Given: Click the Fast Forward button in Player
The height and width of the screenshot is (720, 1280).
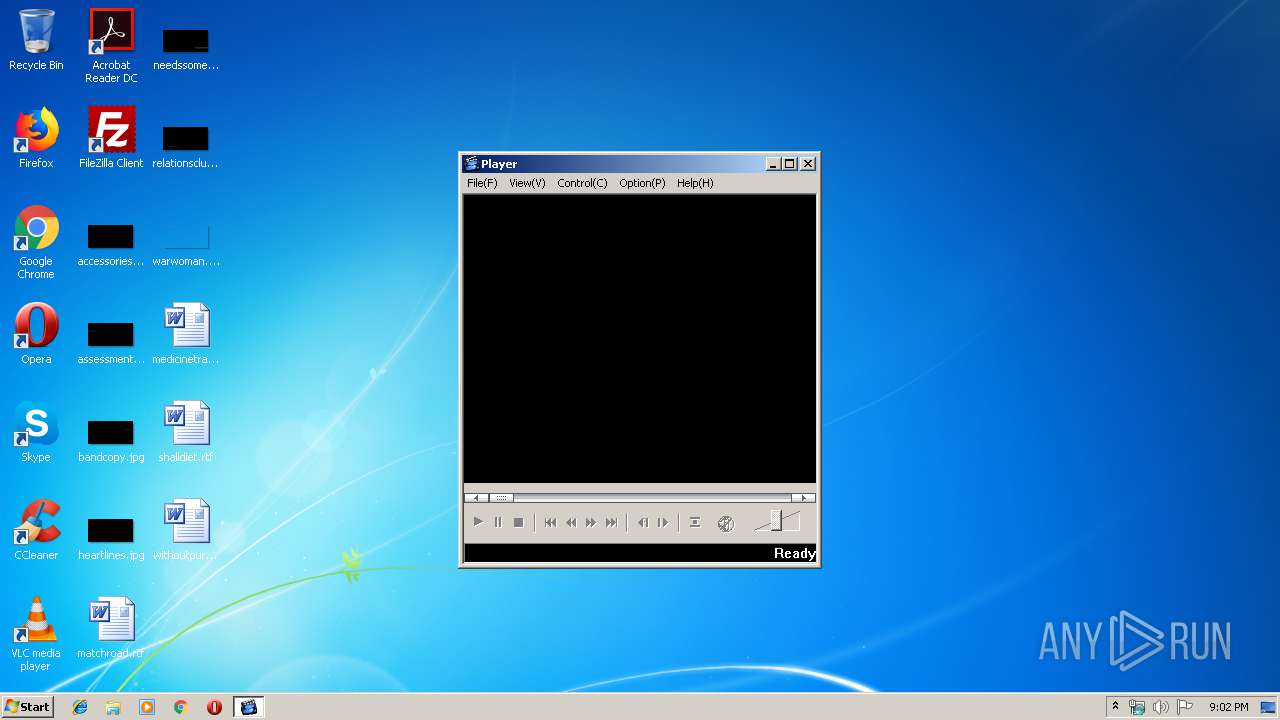Looking at the screenshot, I should pyautogui.click(x=591, y=522).
